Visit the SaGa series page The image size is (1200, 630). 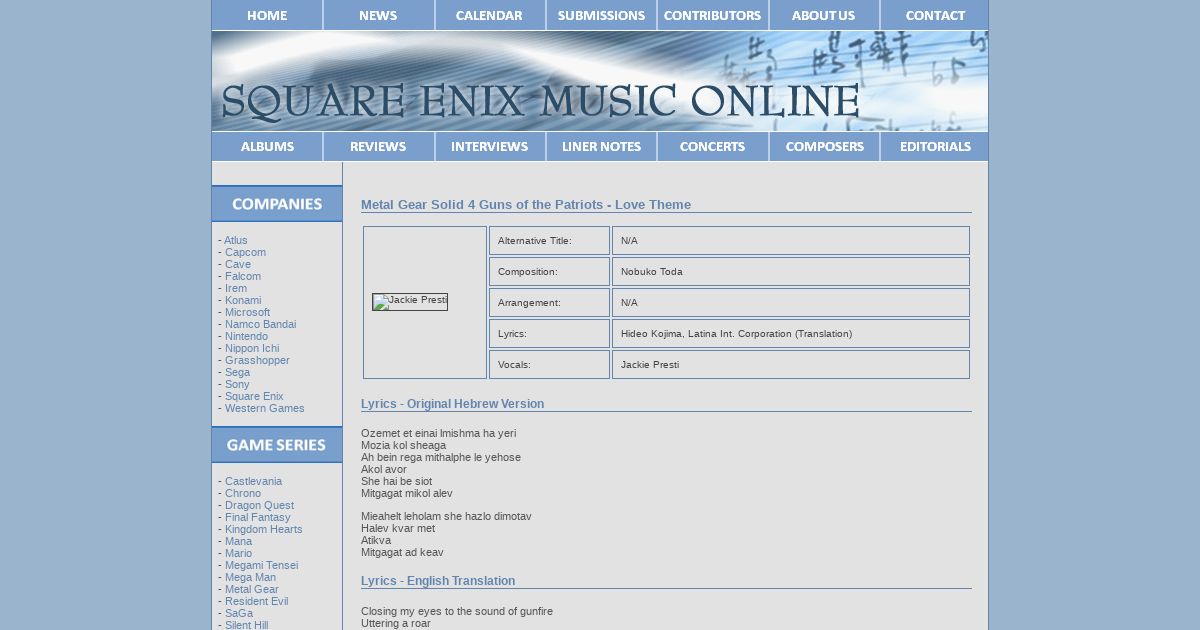pos(239,613)
